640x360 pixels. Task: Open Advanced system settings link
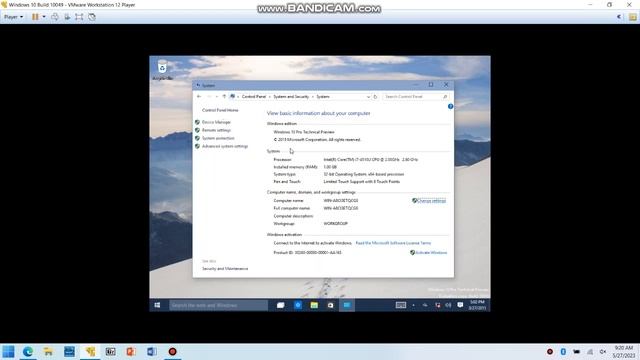click(225, 146)
